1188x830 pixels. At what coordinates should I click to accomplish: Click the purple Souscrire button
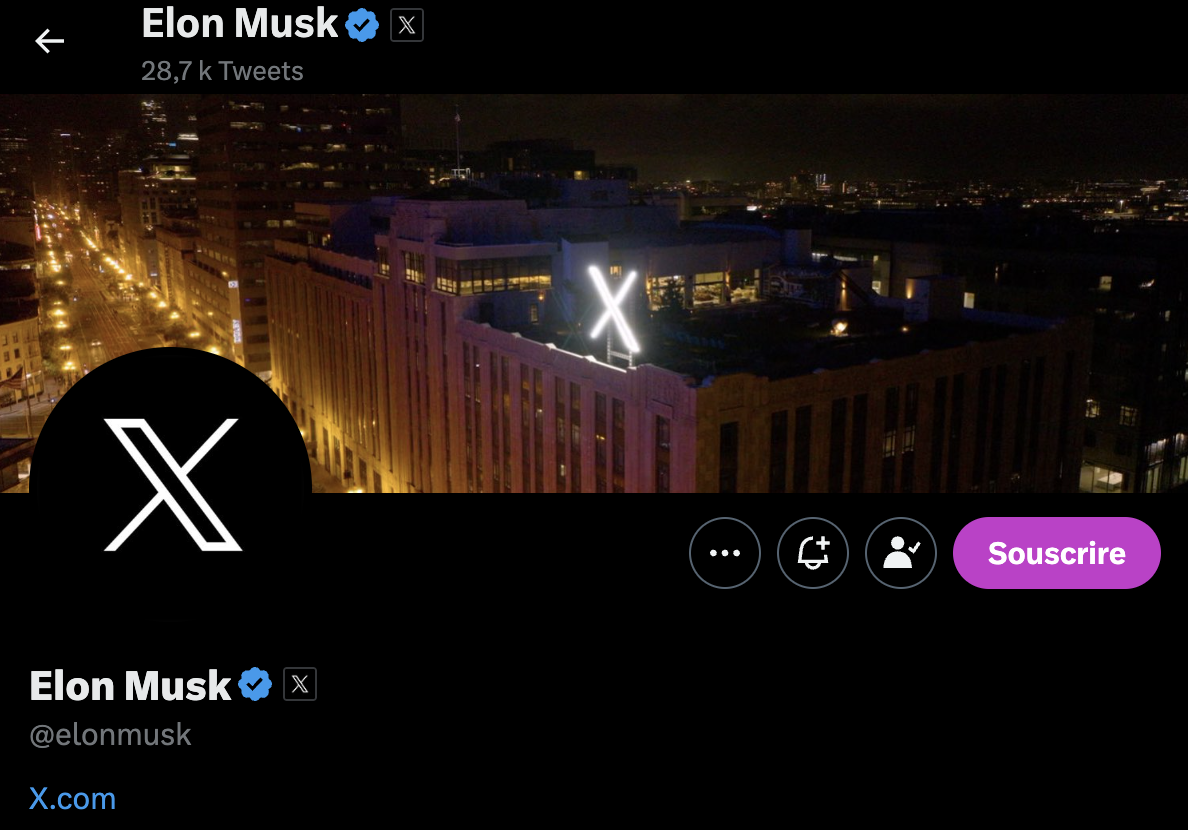1056,553
